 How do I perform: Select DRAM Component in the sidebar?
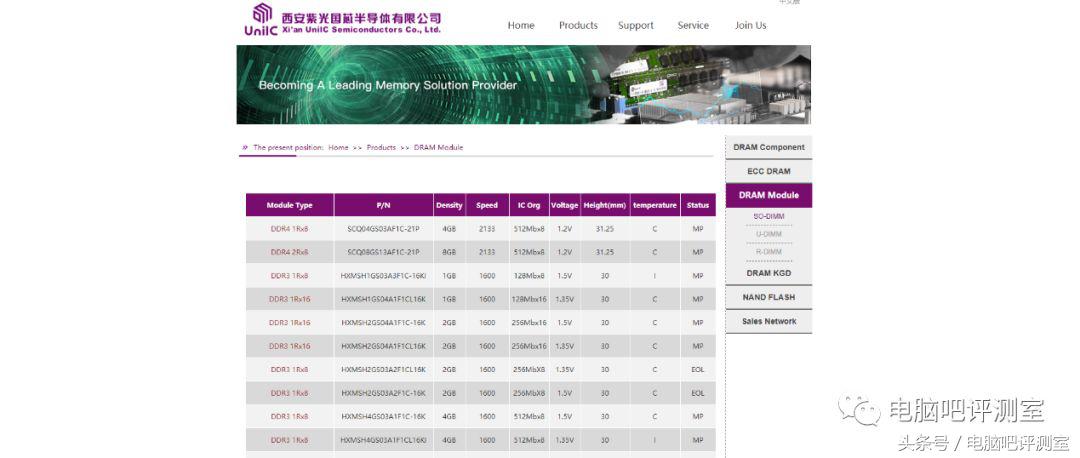[x=768, y=148]
